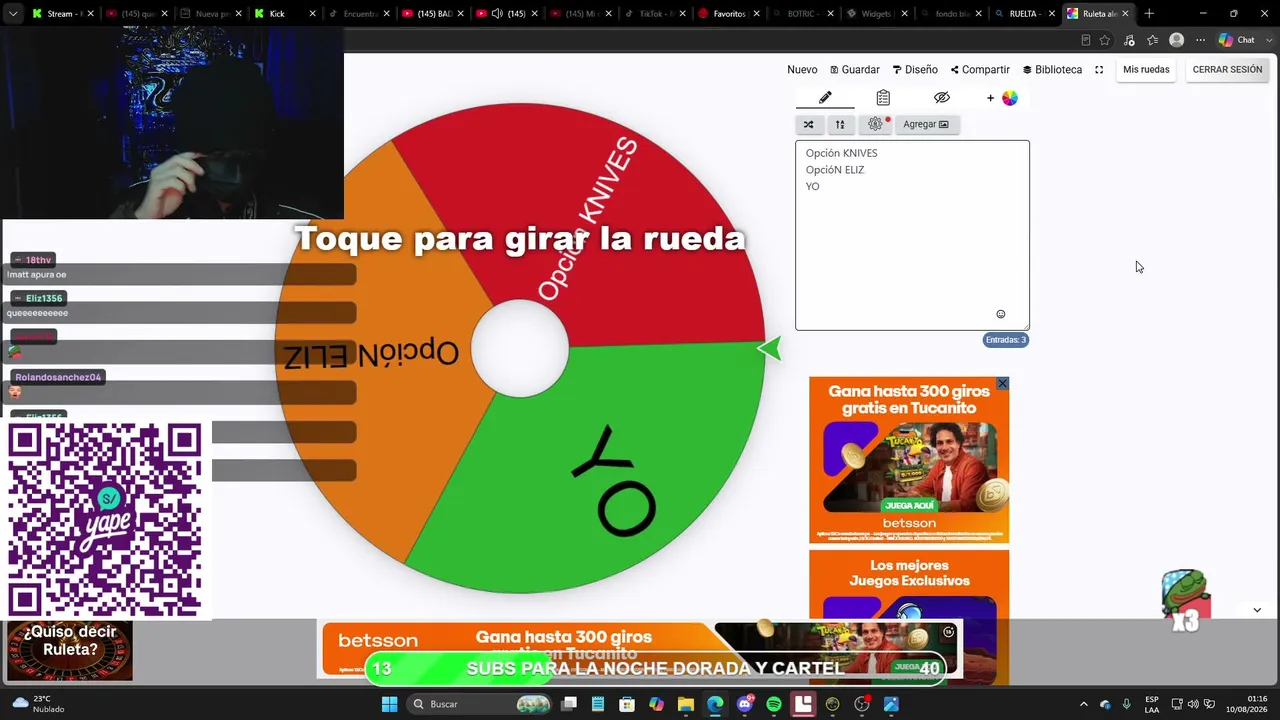Open the Tucanito 300 giros side ad
Screen dimensions: 1280x720
coord(909,460)
